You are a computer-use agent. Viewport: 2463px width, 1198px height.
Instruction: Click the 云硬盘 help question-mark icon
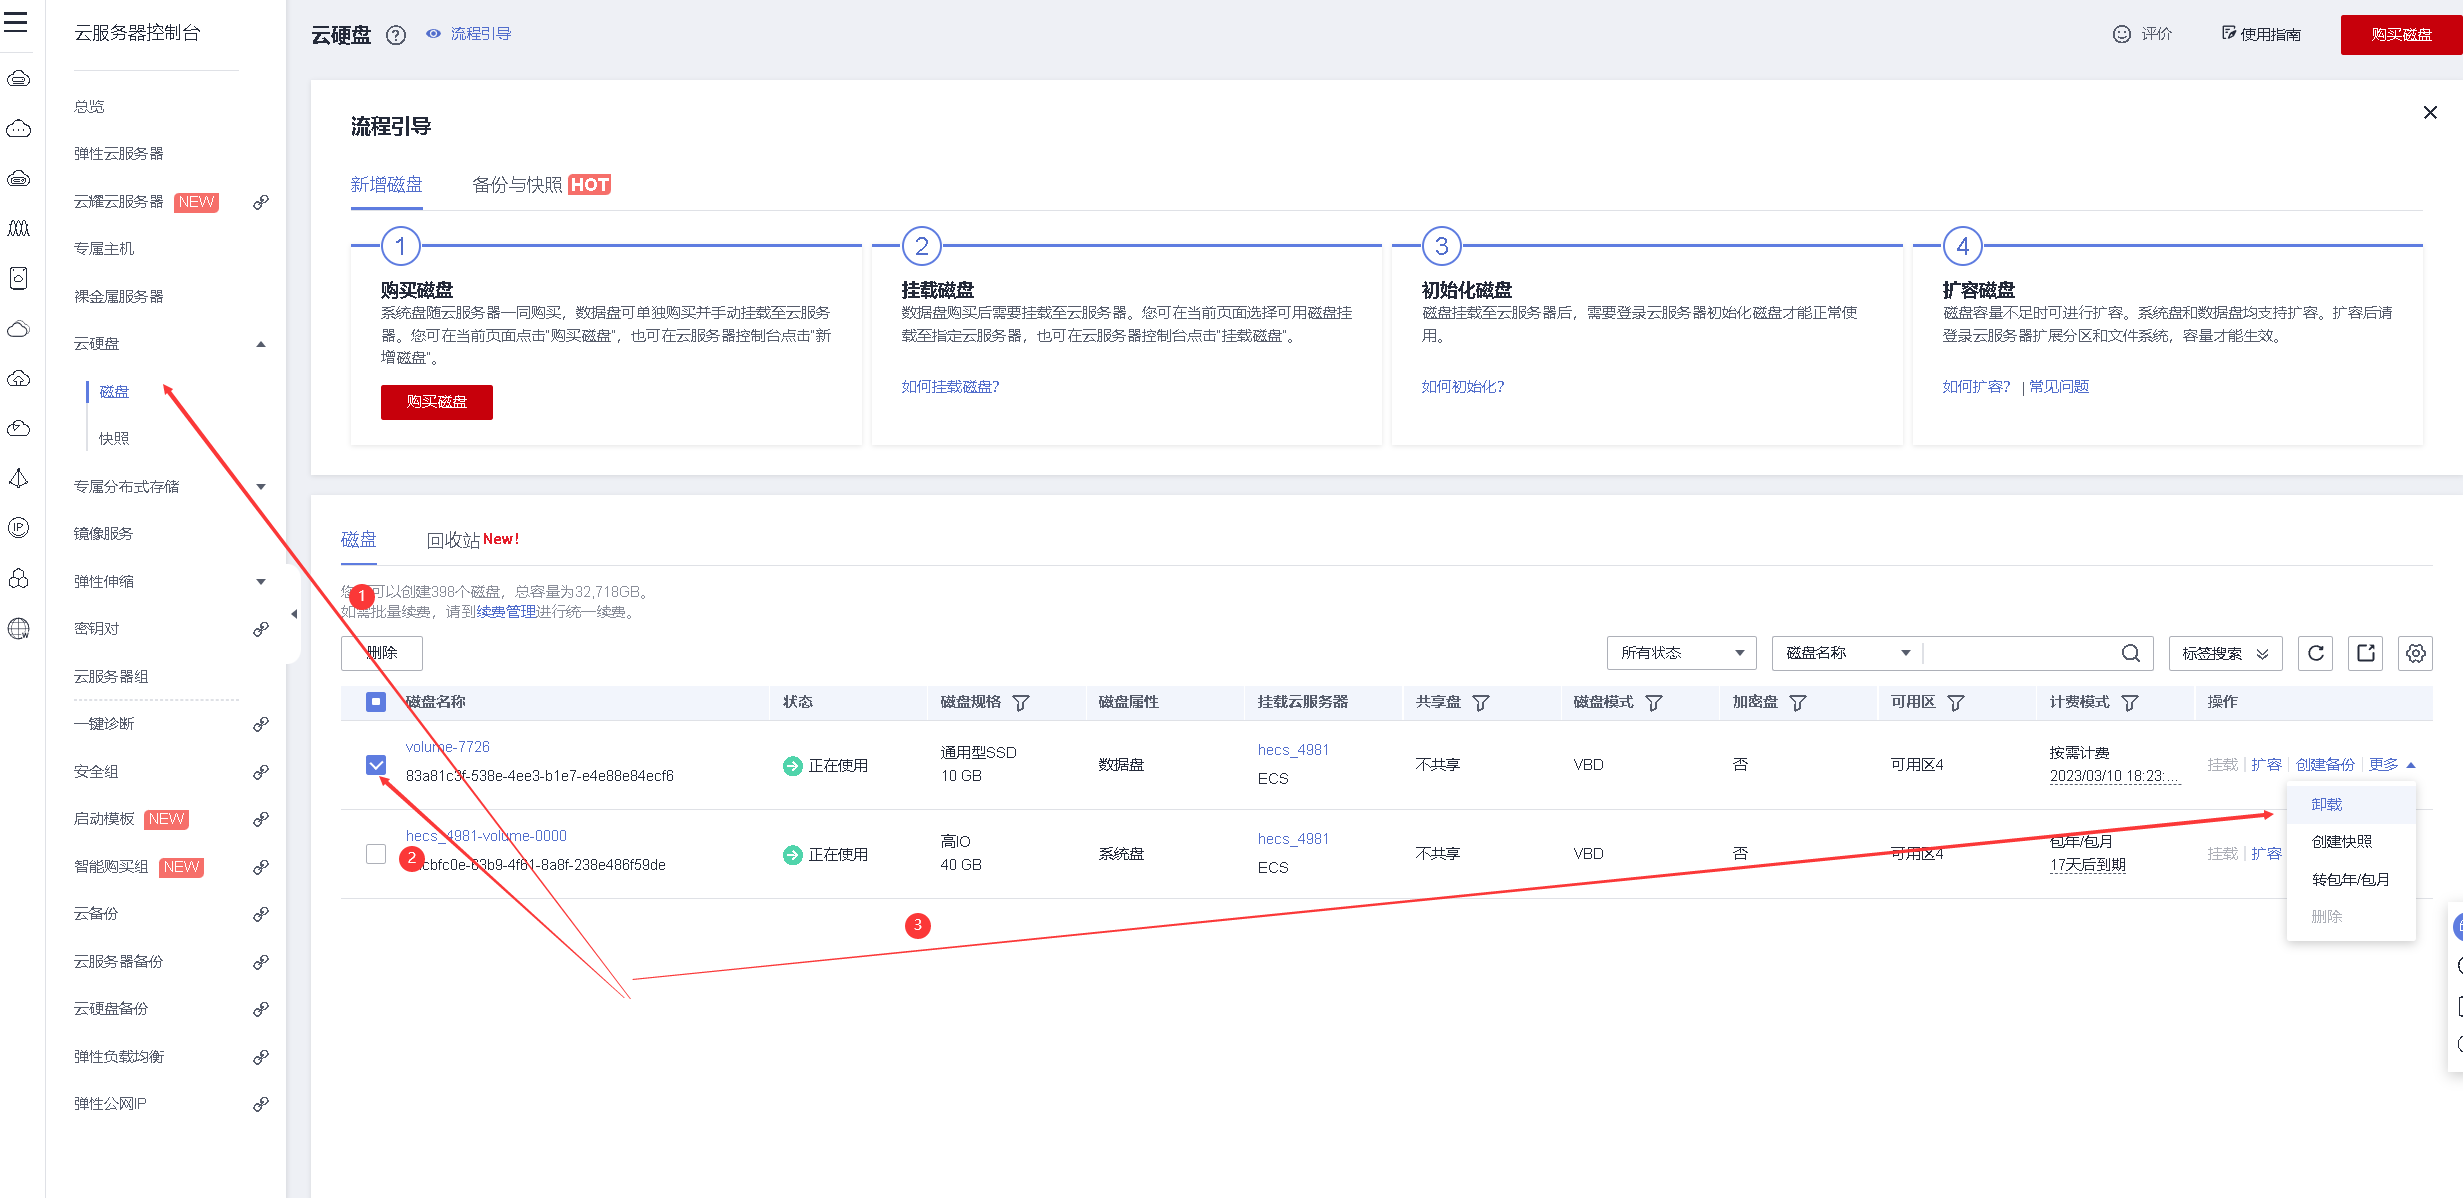tap(396, 35)
